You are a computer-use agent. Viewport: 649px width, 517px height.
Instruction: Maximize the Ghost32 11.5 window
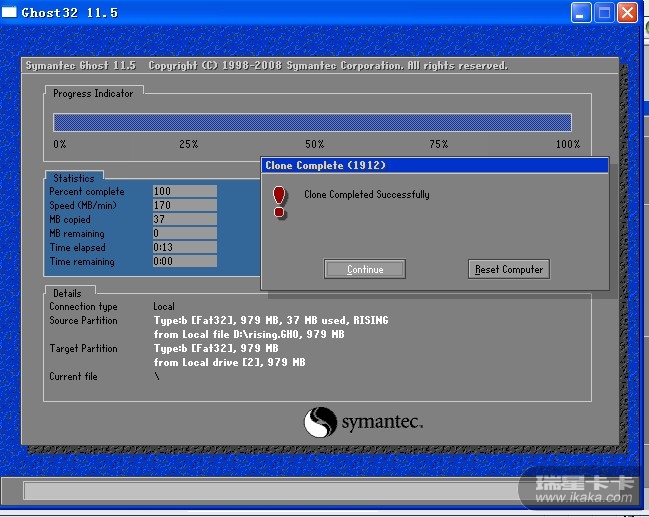click(x=604, y=13)
